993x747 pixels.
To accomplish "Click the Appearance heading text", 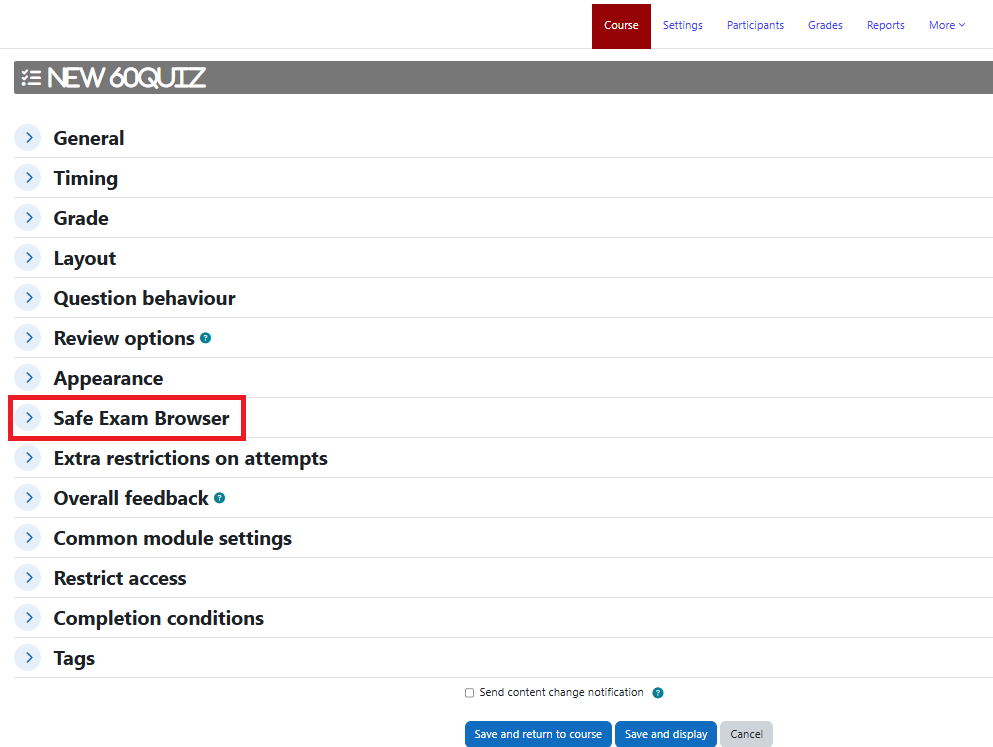I will pyautogui.click(x=108, y=379).
